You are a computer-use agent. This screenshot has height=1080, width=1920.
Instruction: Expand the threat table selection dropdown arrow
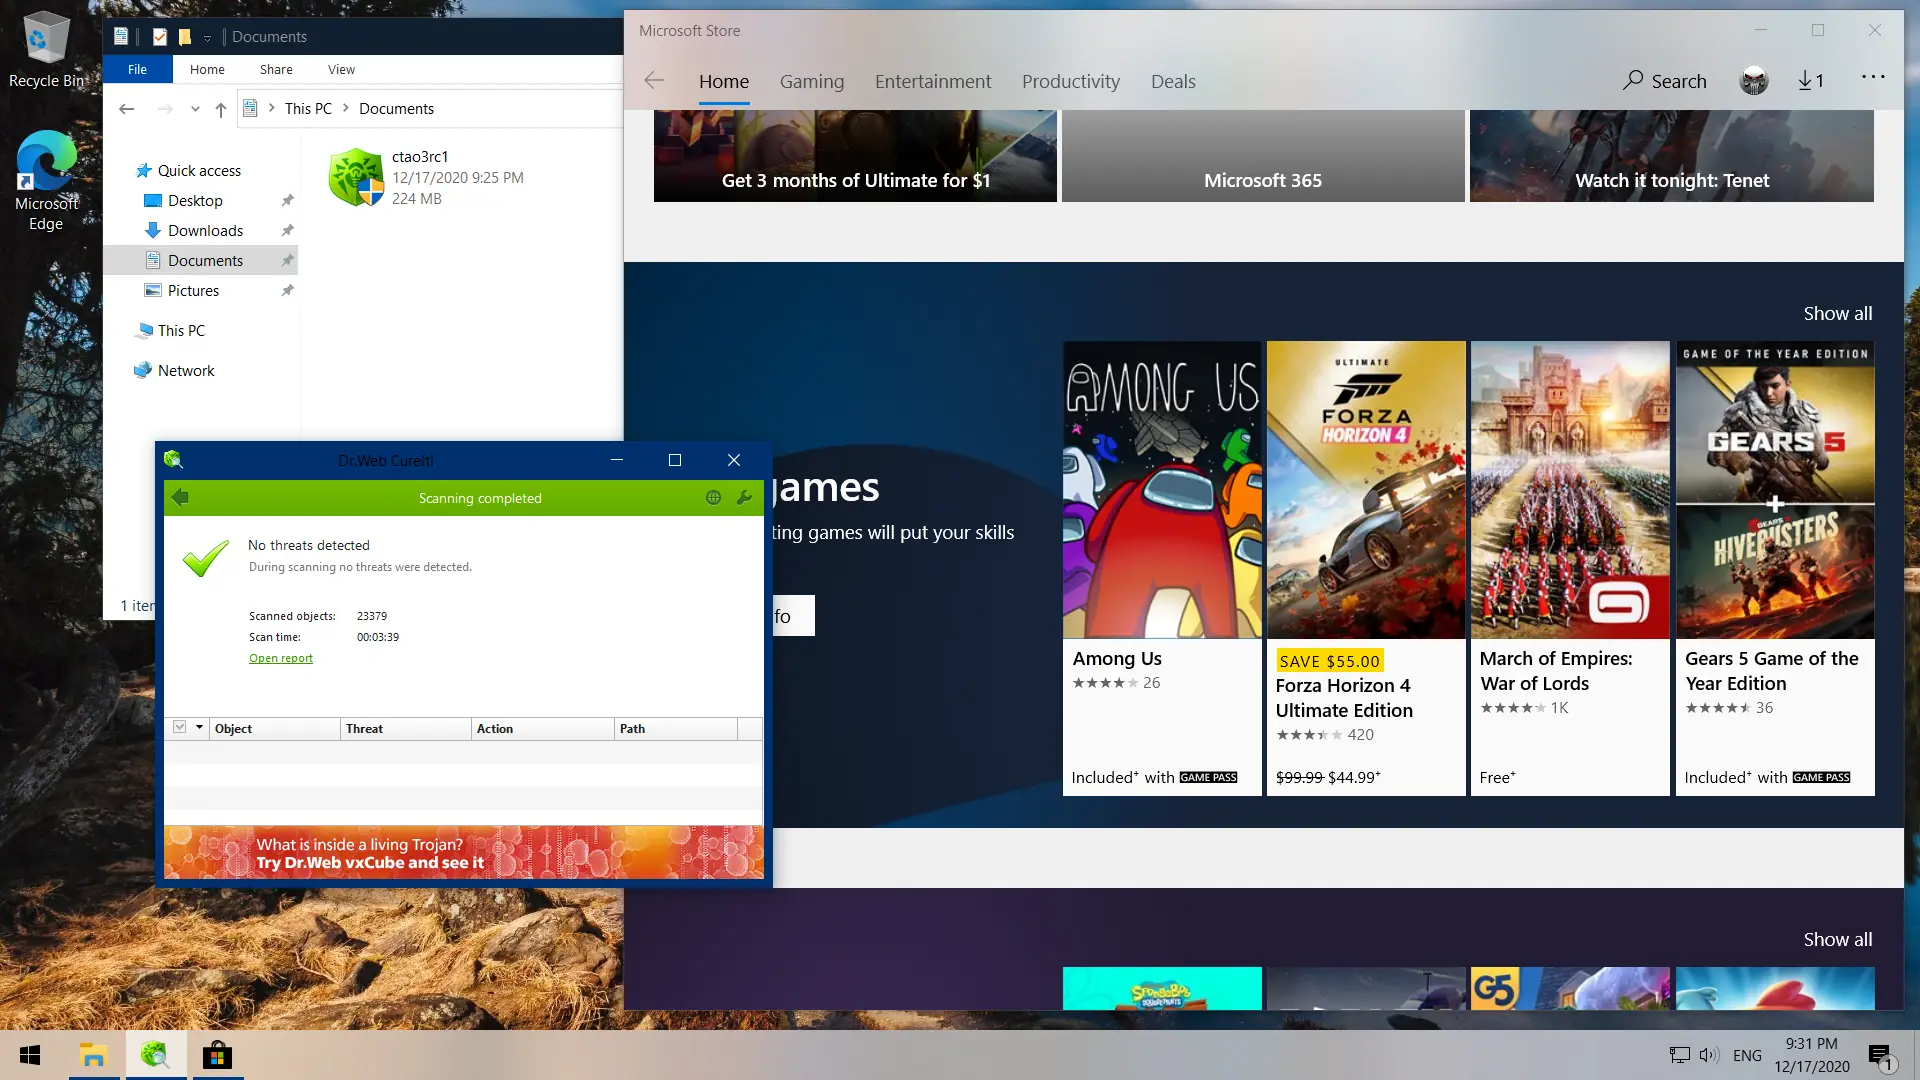199,727
